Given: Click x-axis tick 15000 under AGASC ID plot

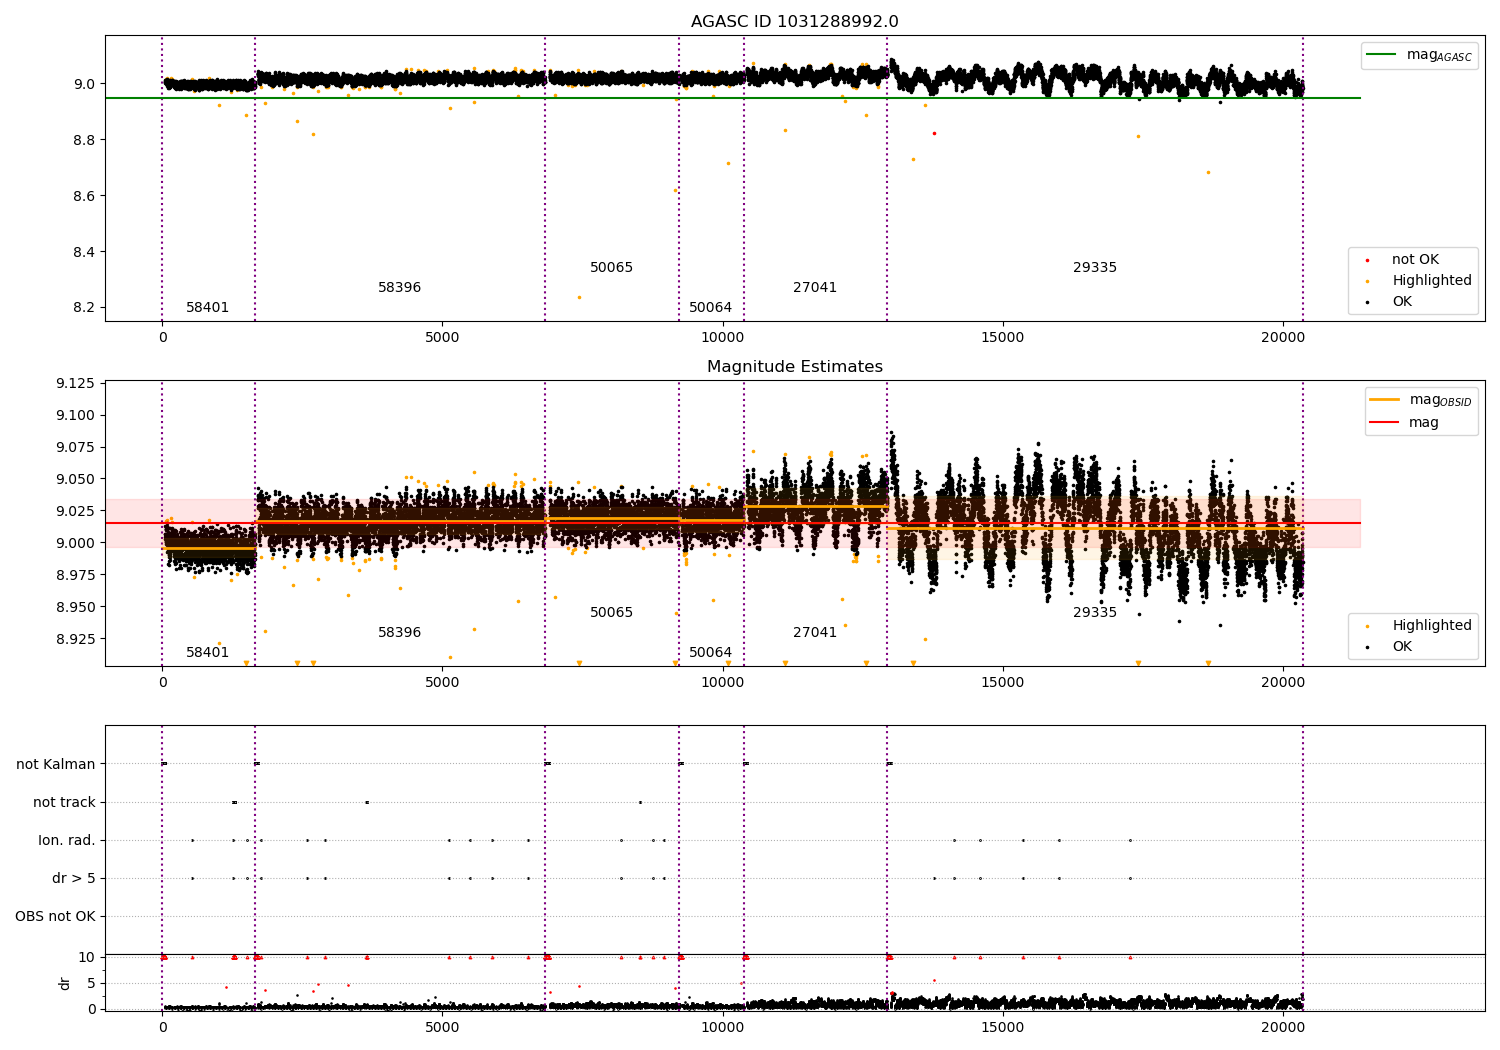Looking at the screenshot, I should click(1002, 338).
